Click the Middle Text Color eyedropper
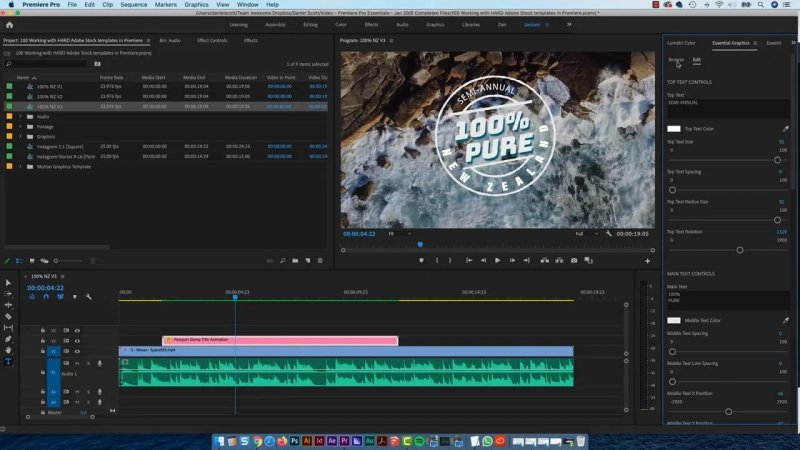The height and width of the screenshot is (450, 800). (x=785, y=320)
